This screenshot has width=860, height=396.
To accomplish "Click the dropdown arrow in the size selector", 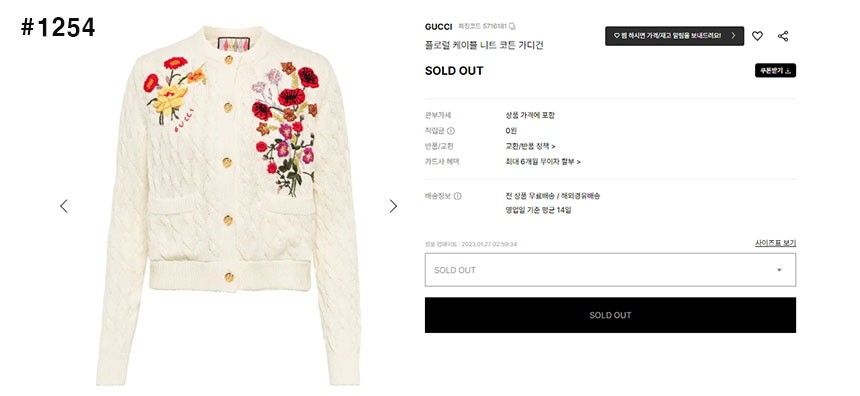I will point(779,270).
